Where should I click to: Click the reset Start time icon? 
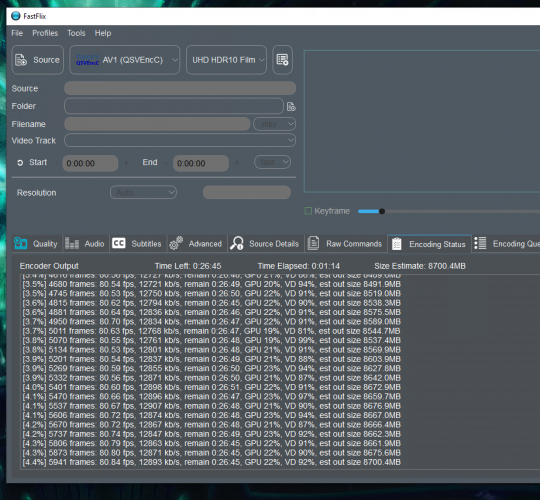20,163
